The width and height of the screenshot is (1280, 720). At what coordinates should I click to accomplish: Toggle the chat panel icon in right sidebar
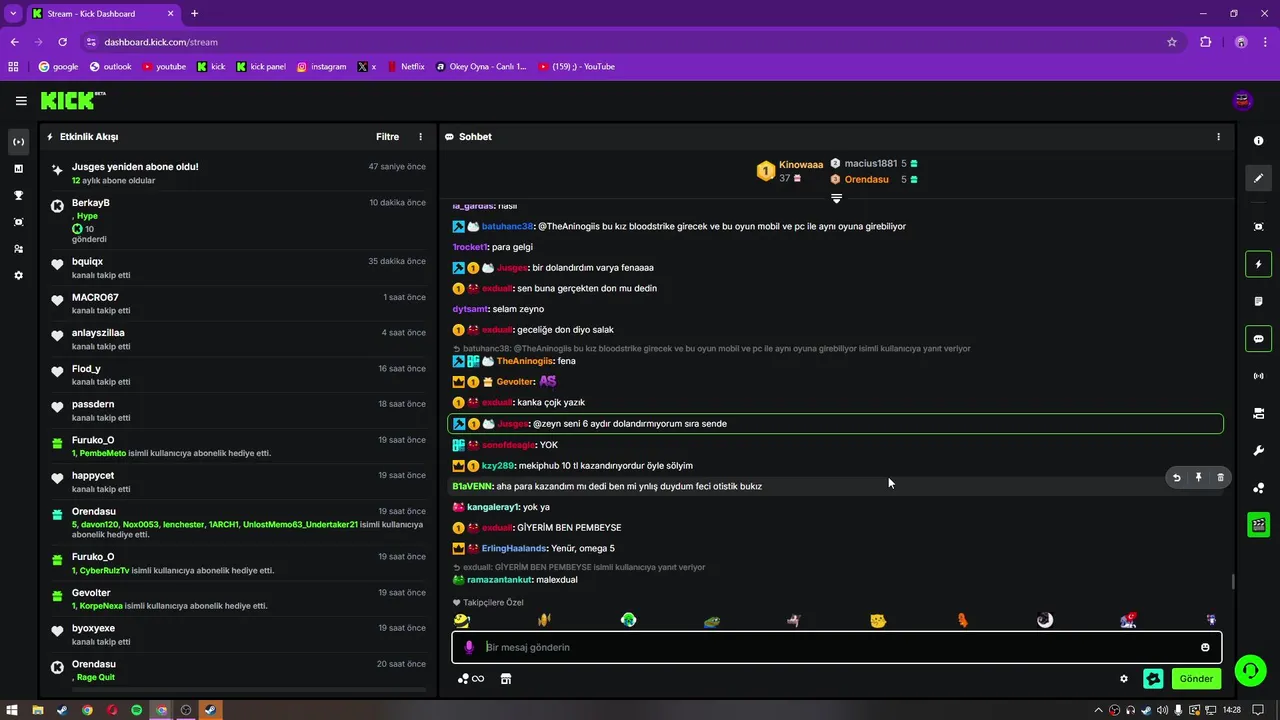point(1258,339)
